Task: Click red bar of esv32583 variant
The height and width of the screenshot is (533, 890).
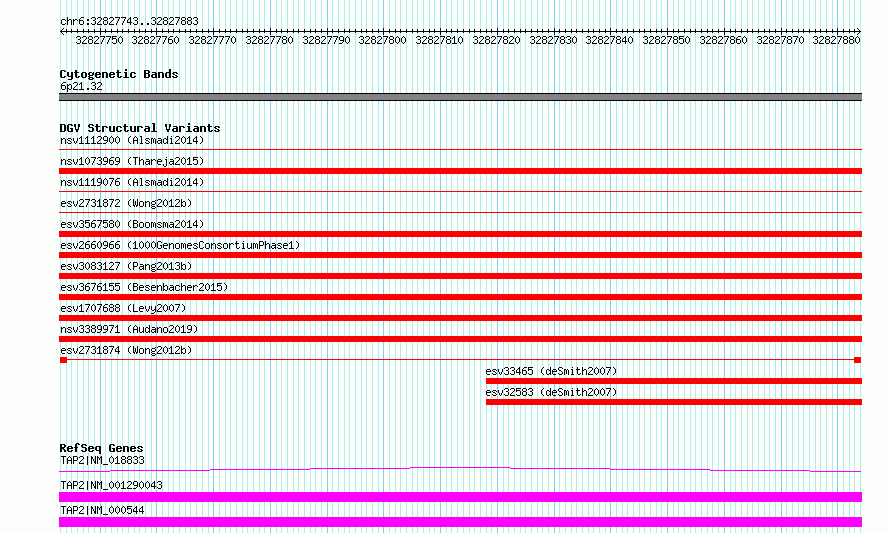Action: click(674, 402)
